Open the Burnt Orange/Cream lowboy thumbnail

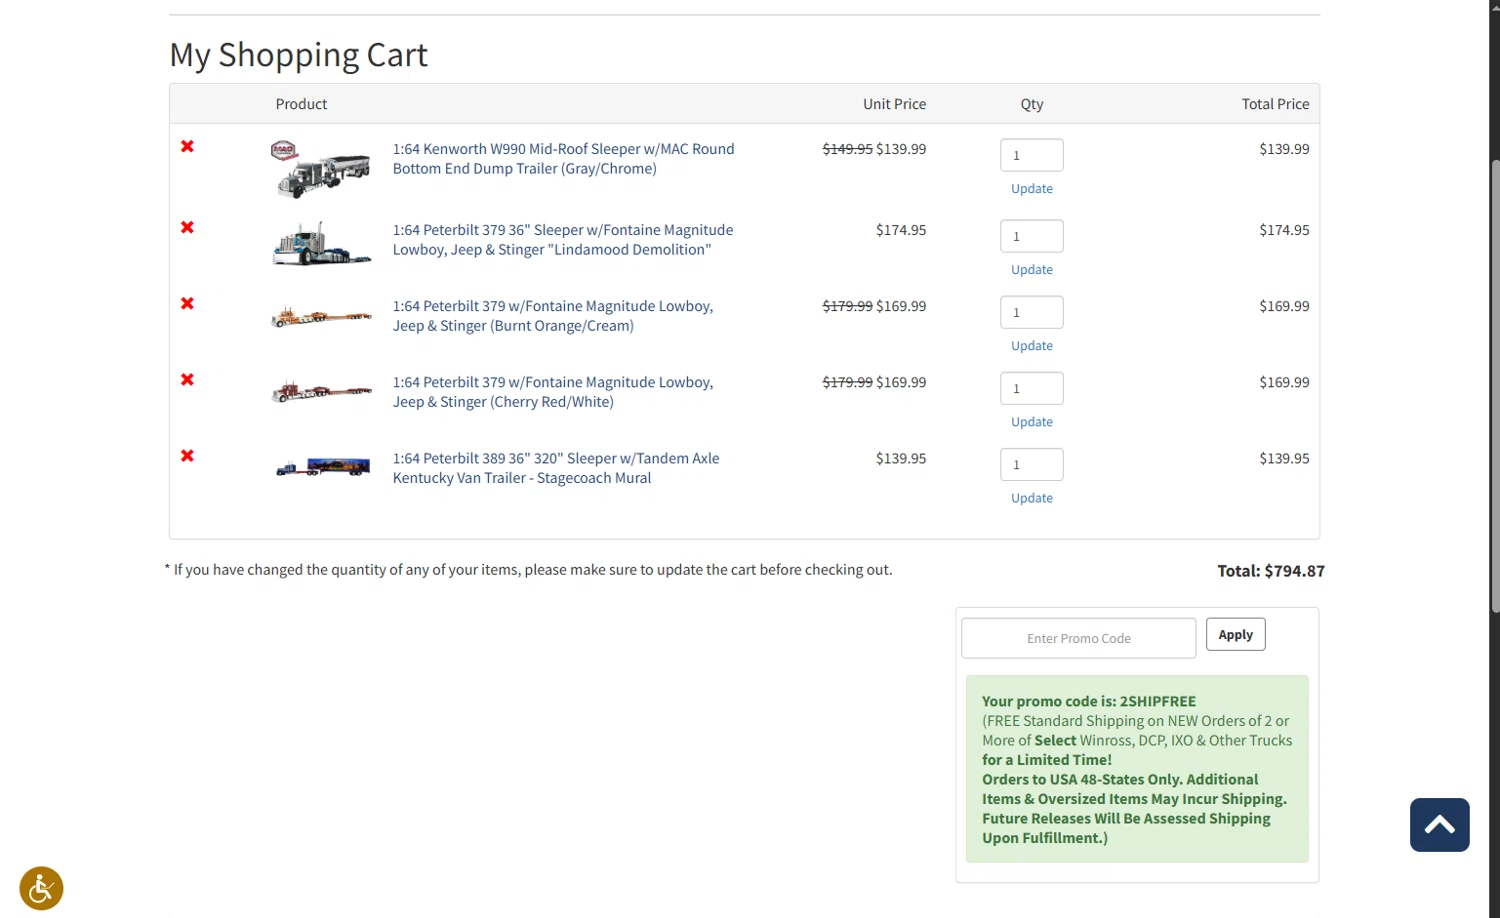321,318
